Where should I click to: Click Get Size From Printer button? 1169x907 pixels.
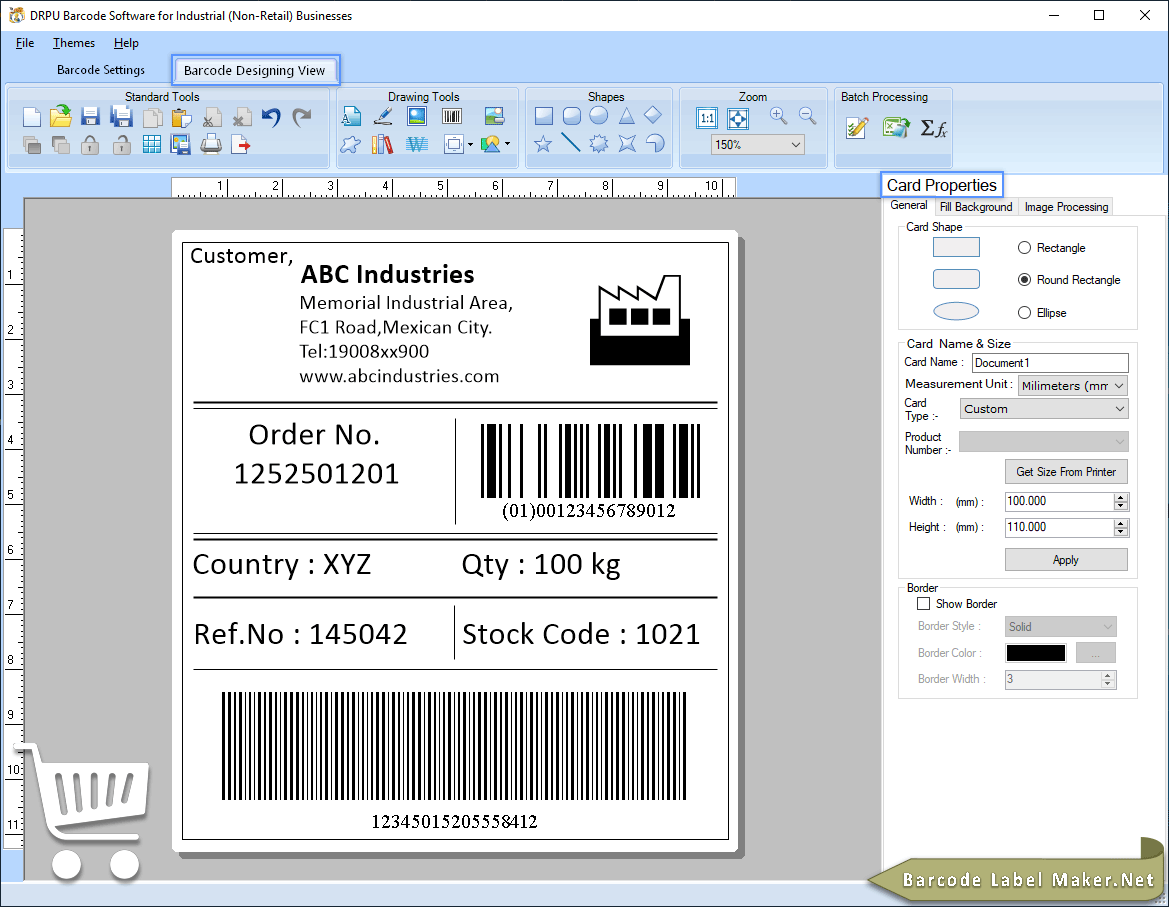tap(1066, 472)
